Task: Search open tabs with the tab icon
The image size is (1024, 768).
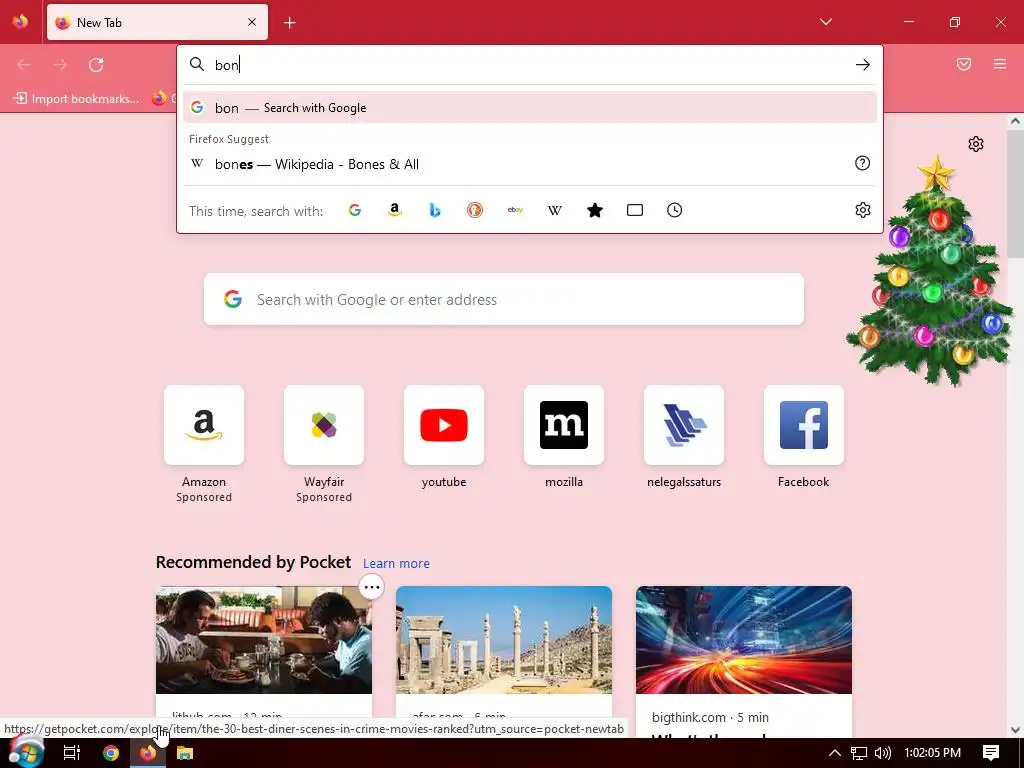Action: (635, 210)
